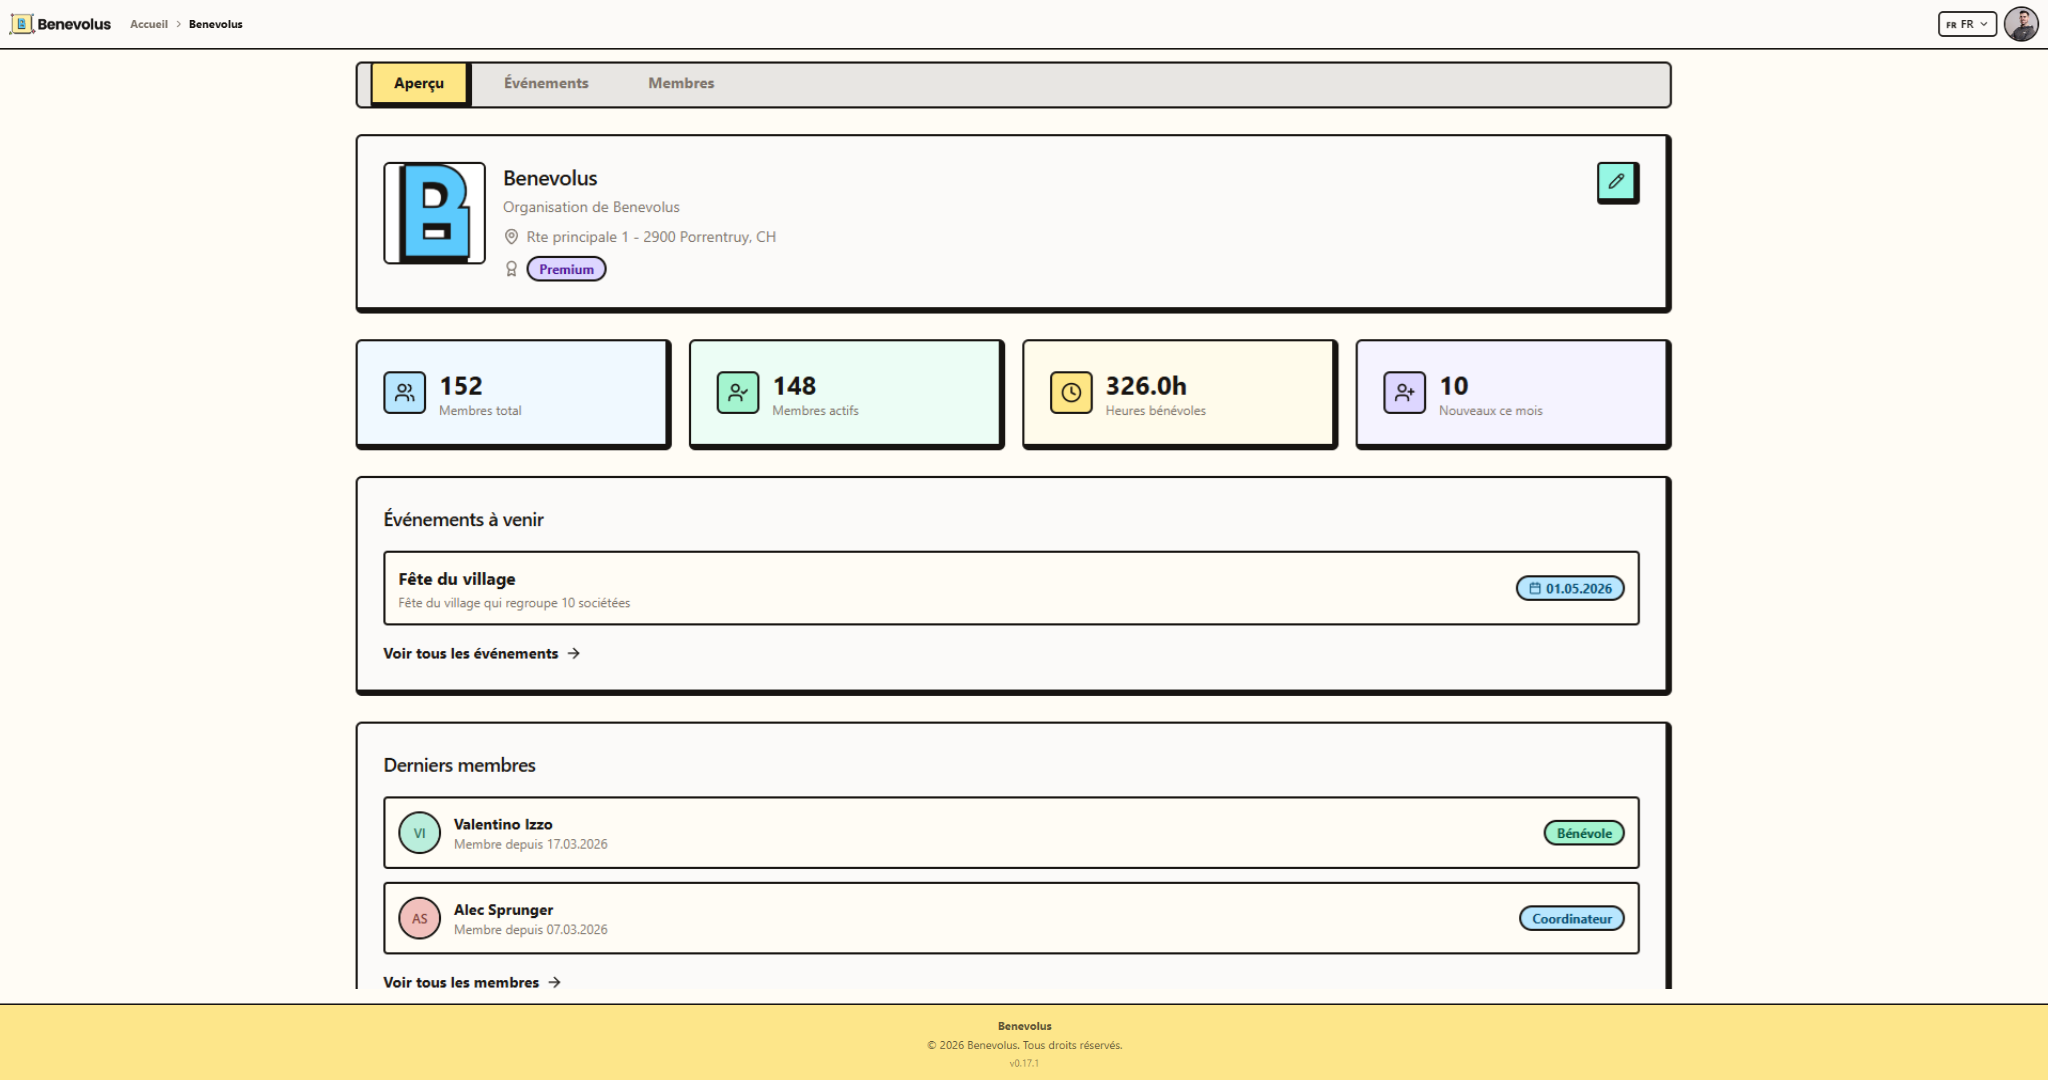Click the 01.05.2026 date badge
The height and width of the screenshot is (1080, 2048).
tap(1570, 588)
